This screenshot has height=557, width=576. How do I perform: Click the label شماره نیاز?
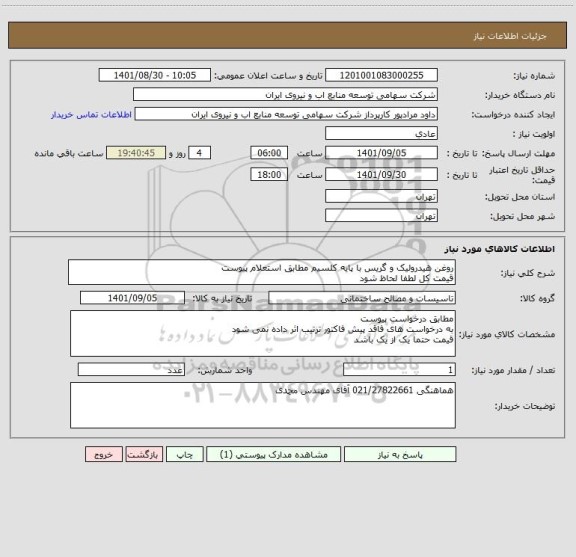coord(534,76)
